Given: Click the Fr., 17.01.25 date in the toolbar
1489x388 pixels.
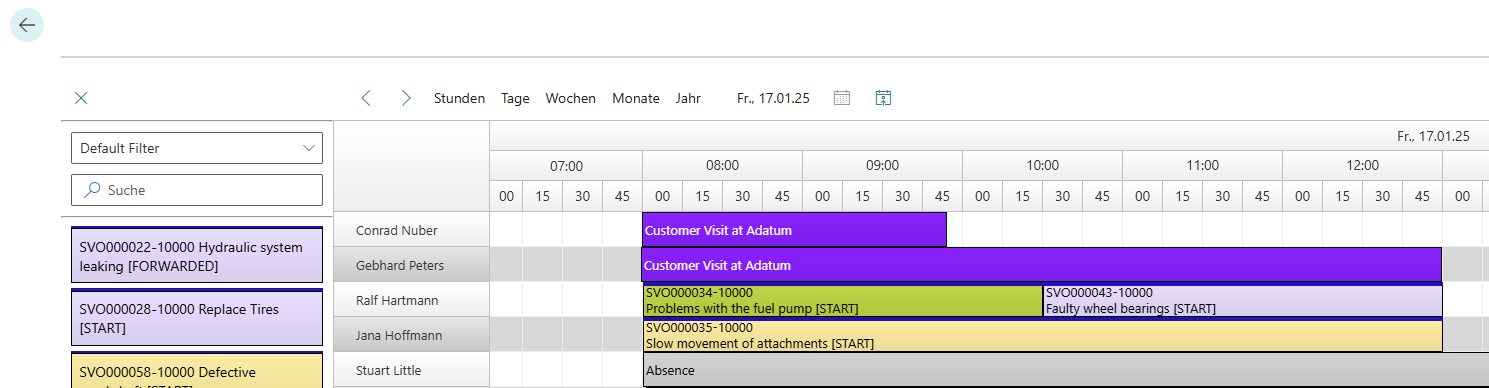Looking at the screenshot, I should [773, 98].
